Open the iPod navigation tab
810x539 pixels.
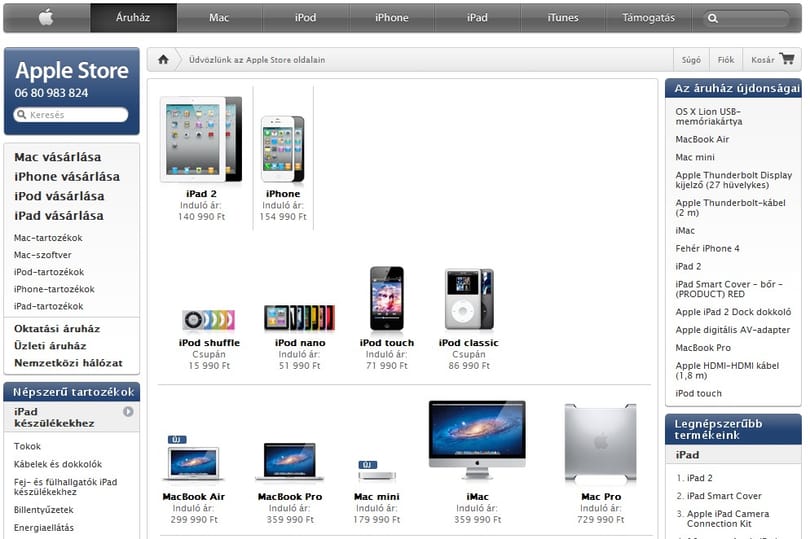(x=306, y=18)
